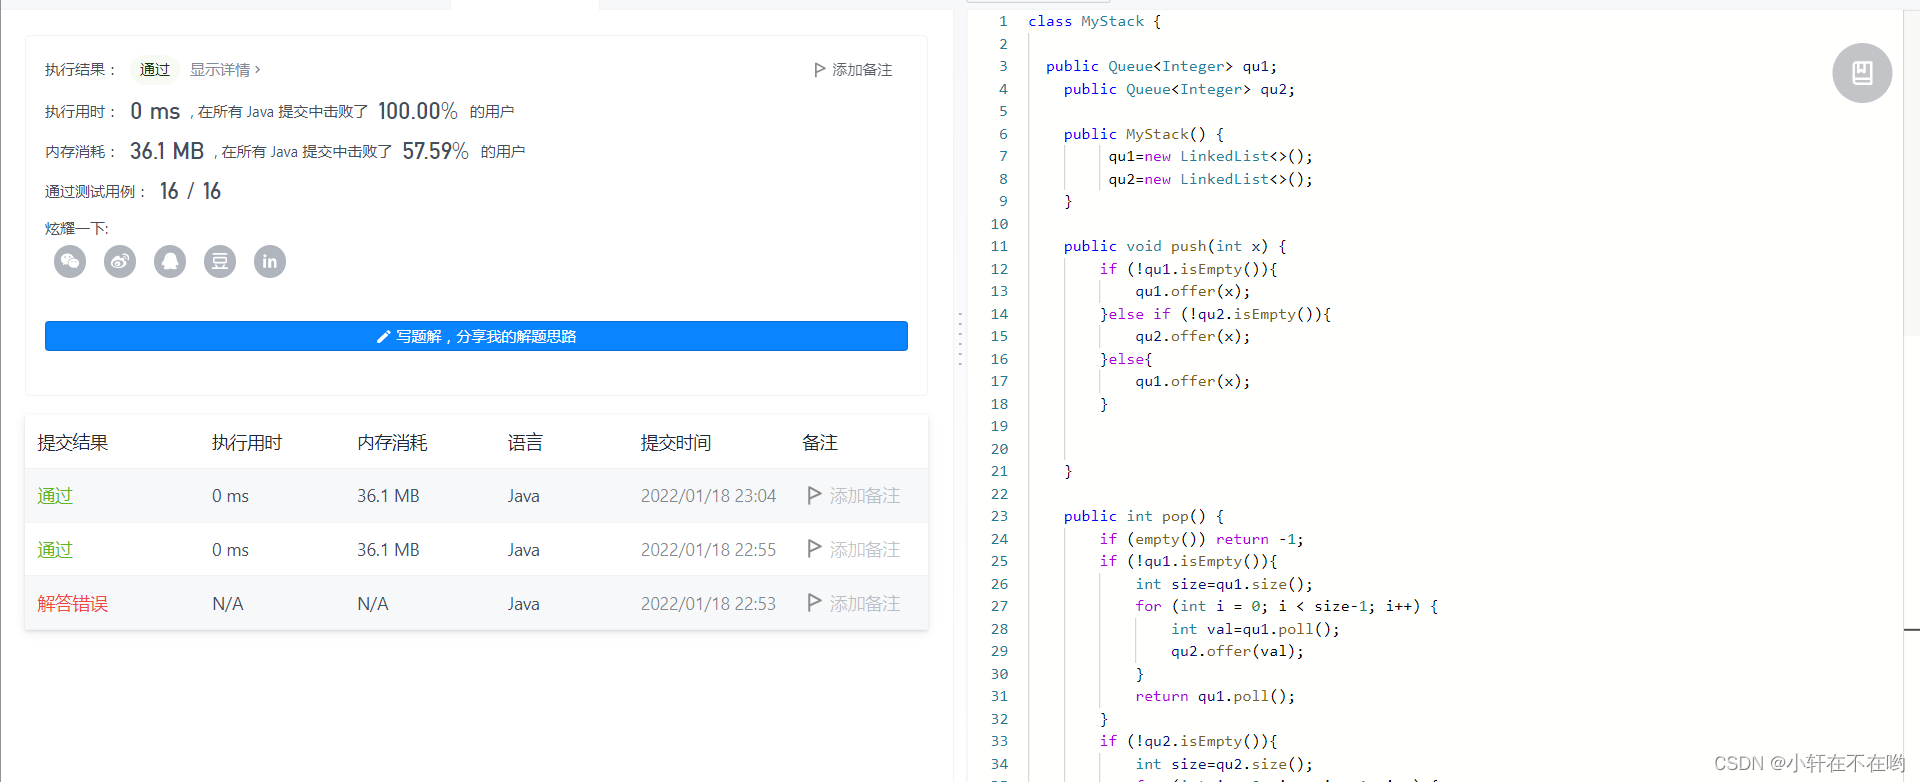Click code line return qu1.poll();

pyautogui.click(x=1215, y=696)
